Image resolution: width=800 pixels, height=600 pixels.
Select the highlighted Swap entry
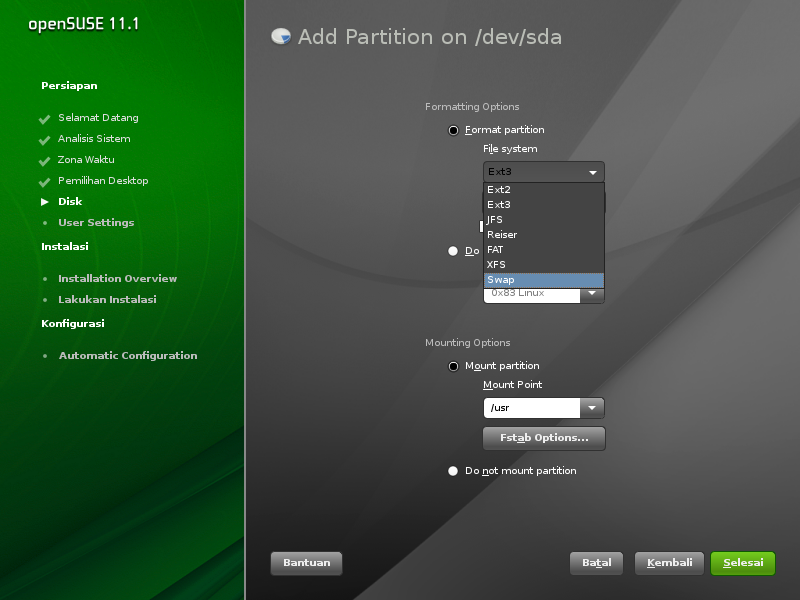coord(543,280)
